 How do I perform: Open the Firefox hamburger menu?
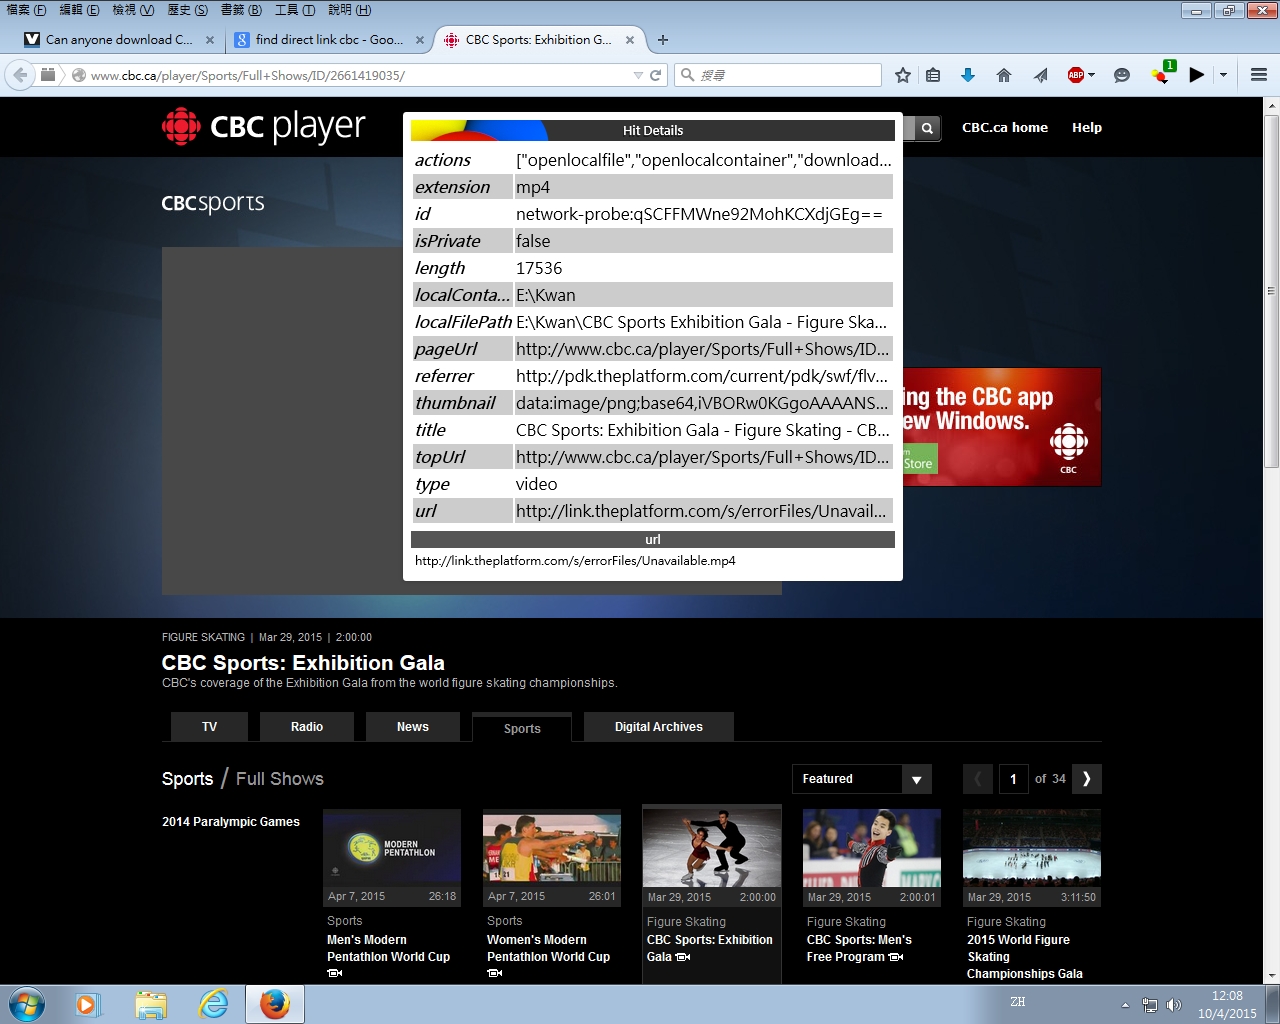pyautogui.click(x=1259, y=75)
